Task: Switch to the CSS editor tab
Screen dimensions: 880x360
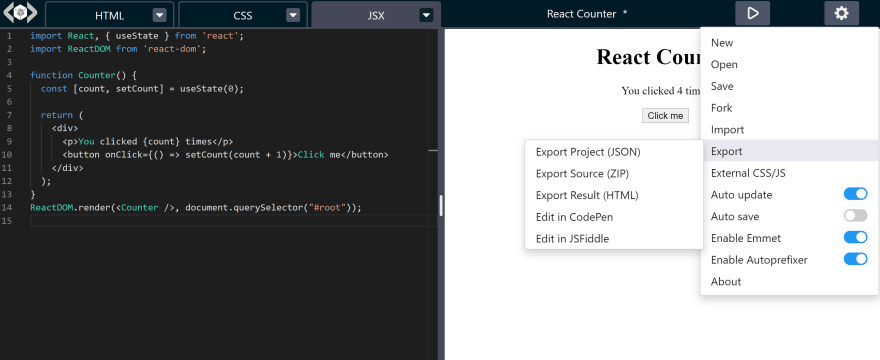Action: coord(243,15)
